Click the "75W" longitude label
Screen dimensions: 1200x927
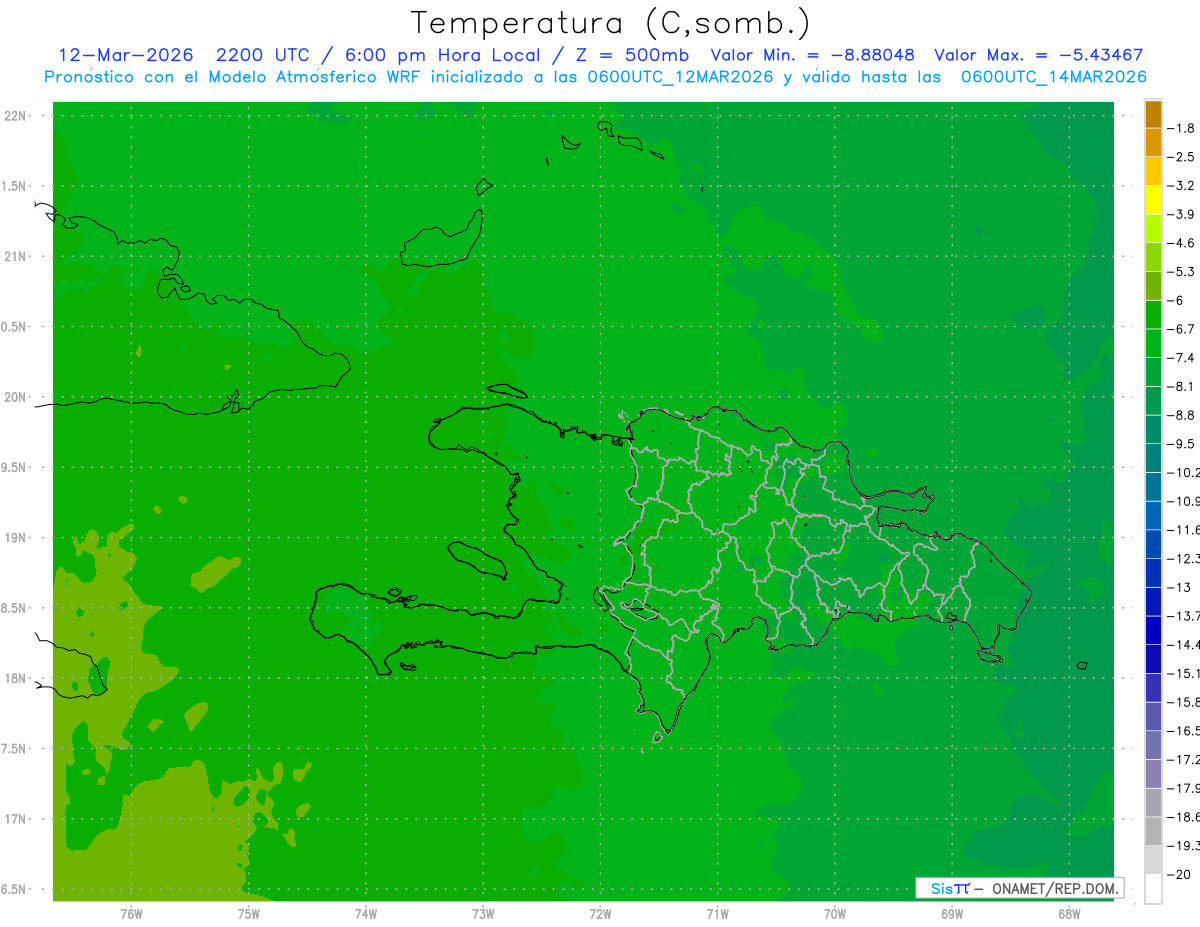pos(248,914)
